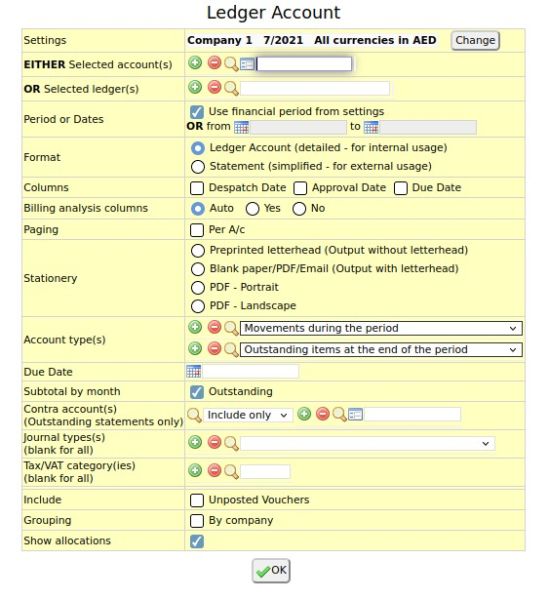This screenshot has height=600, width=549.
Task: Open calendar for 'from' date
Action: pos(241,127)
